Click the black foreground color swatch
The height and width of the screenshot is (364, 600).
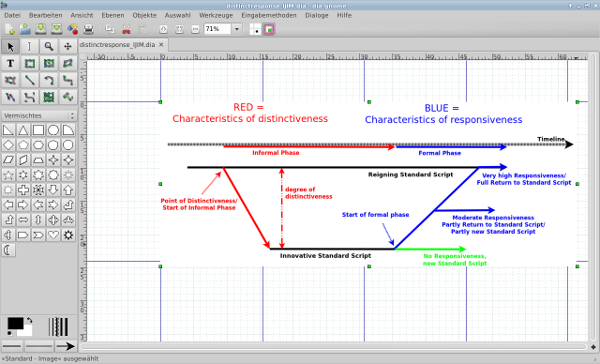tap(15, 323)
